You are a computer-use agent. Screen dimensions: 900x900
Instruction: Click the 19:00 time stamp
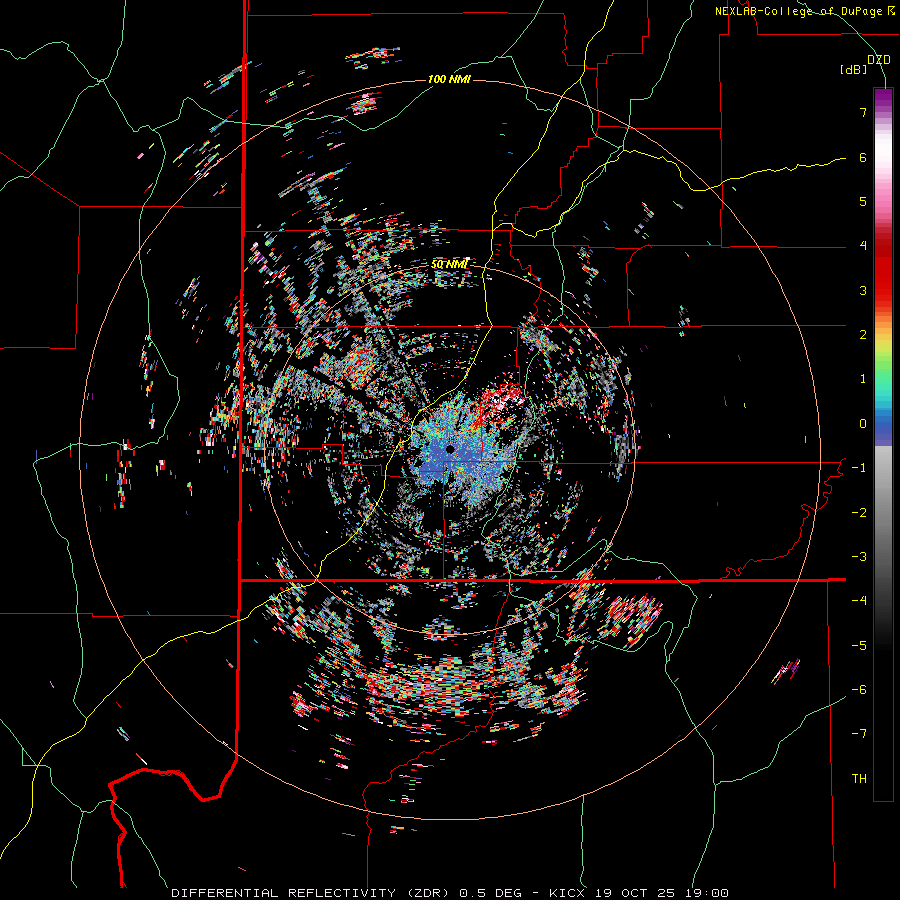(x=708, y=893)
